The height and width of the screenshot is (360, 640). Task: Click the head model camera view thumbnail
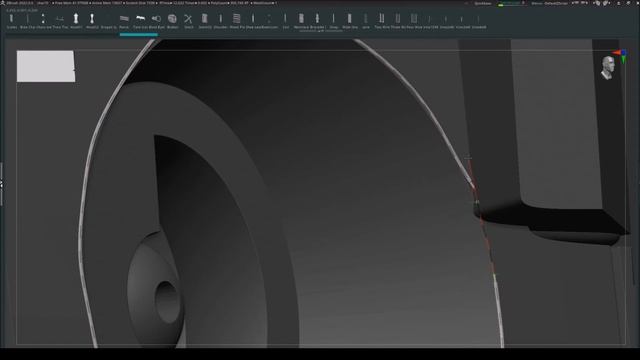point(607,68)
